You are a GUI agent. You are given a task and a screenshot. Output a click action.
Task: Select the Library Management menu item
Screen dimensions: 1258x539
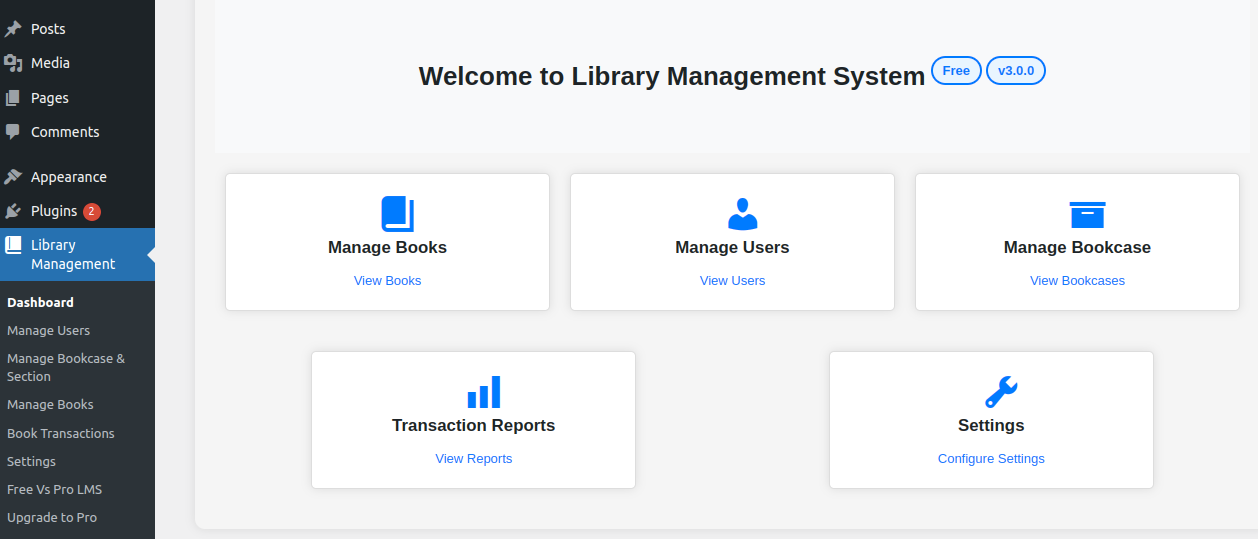[x=77, y=254]
